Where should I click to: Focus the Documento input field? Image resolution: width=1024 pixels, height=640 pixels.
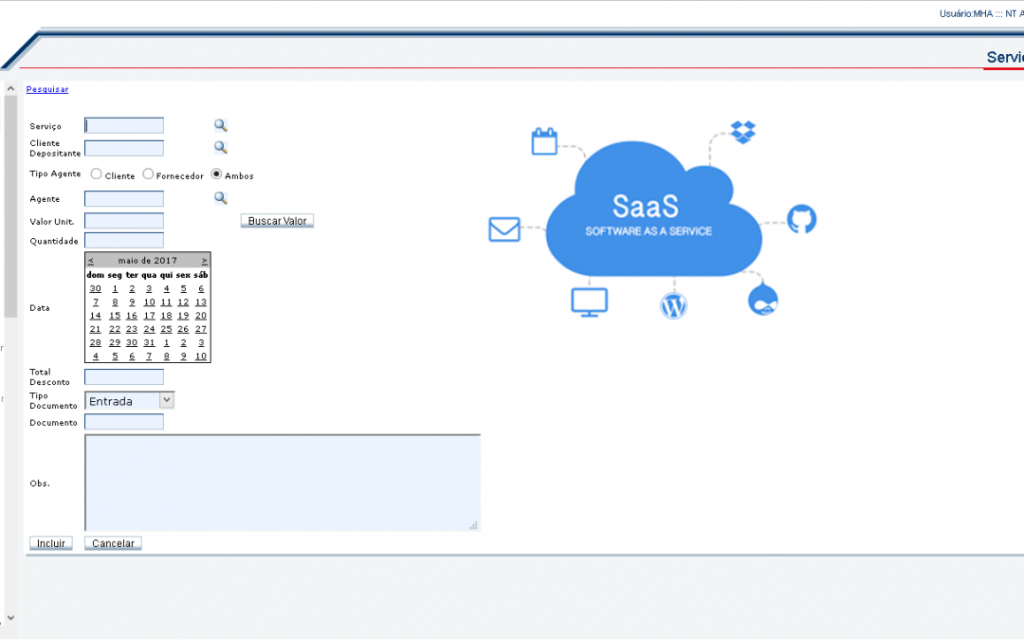(124, 422)
